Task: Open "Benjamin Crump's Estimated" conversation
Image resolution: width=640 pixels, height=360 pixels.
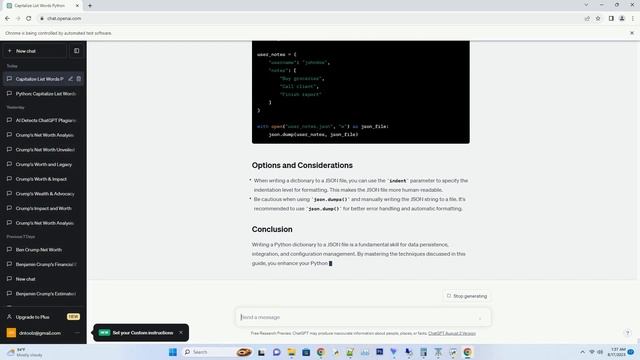Action: point(43,294)
